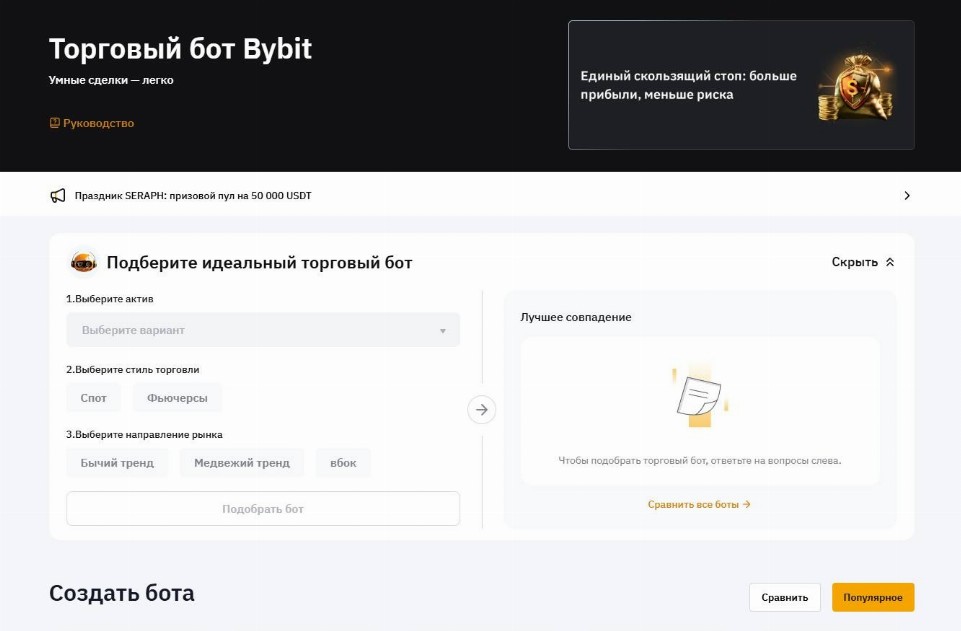
Task: Open the Выберите вариант asset dropdown
Action: click(263, 330)
